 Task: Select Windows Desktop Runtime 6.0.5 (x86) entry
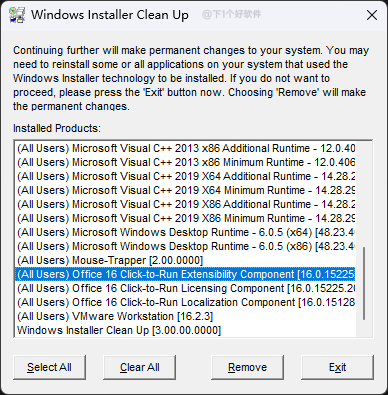(185, 246)
